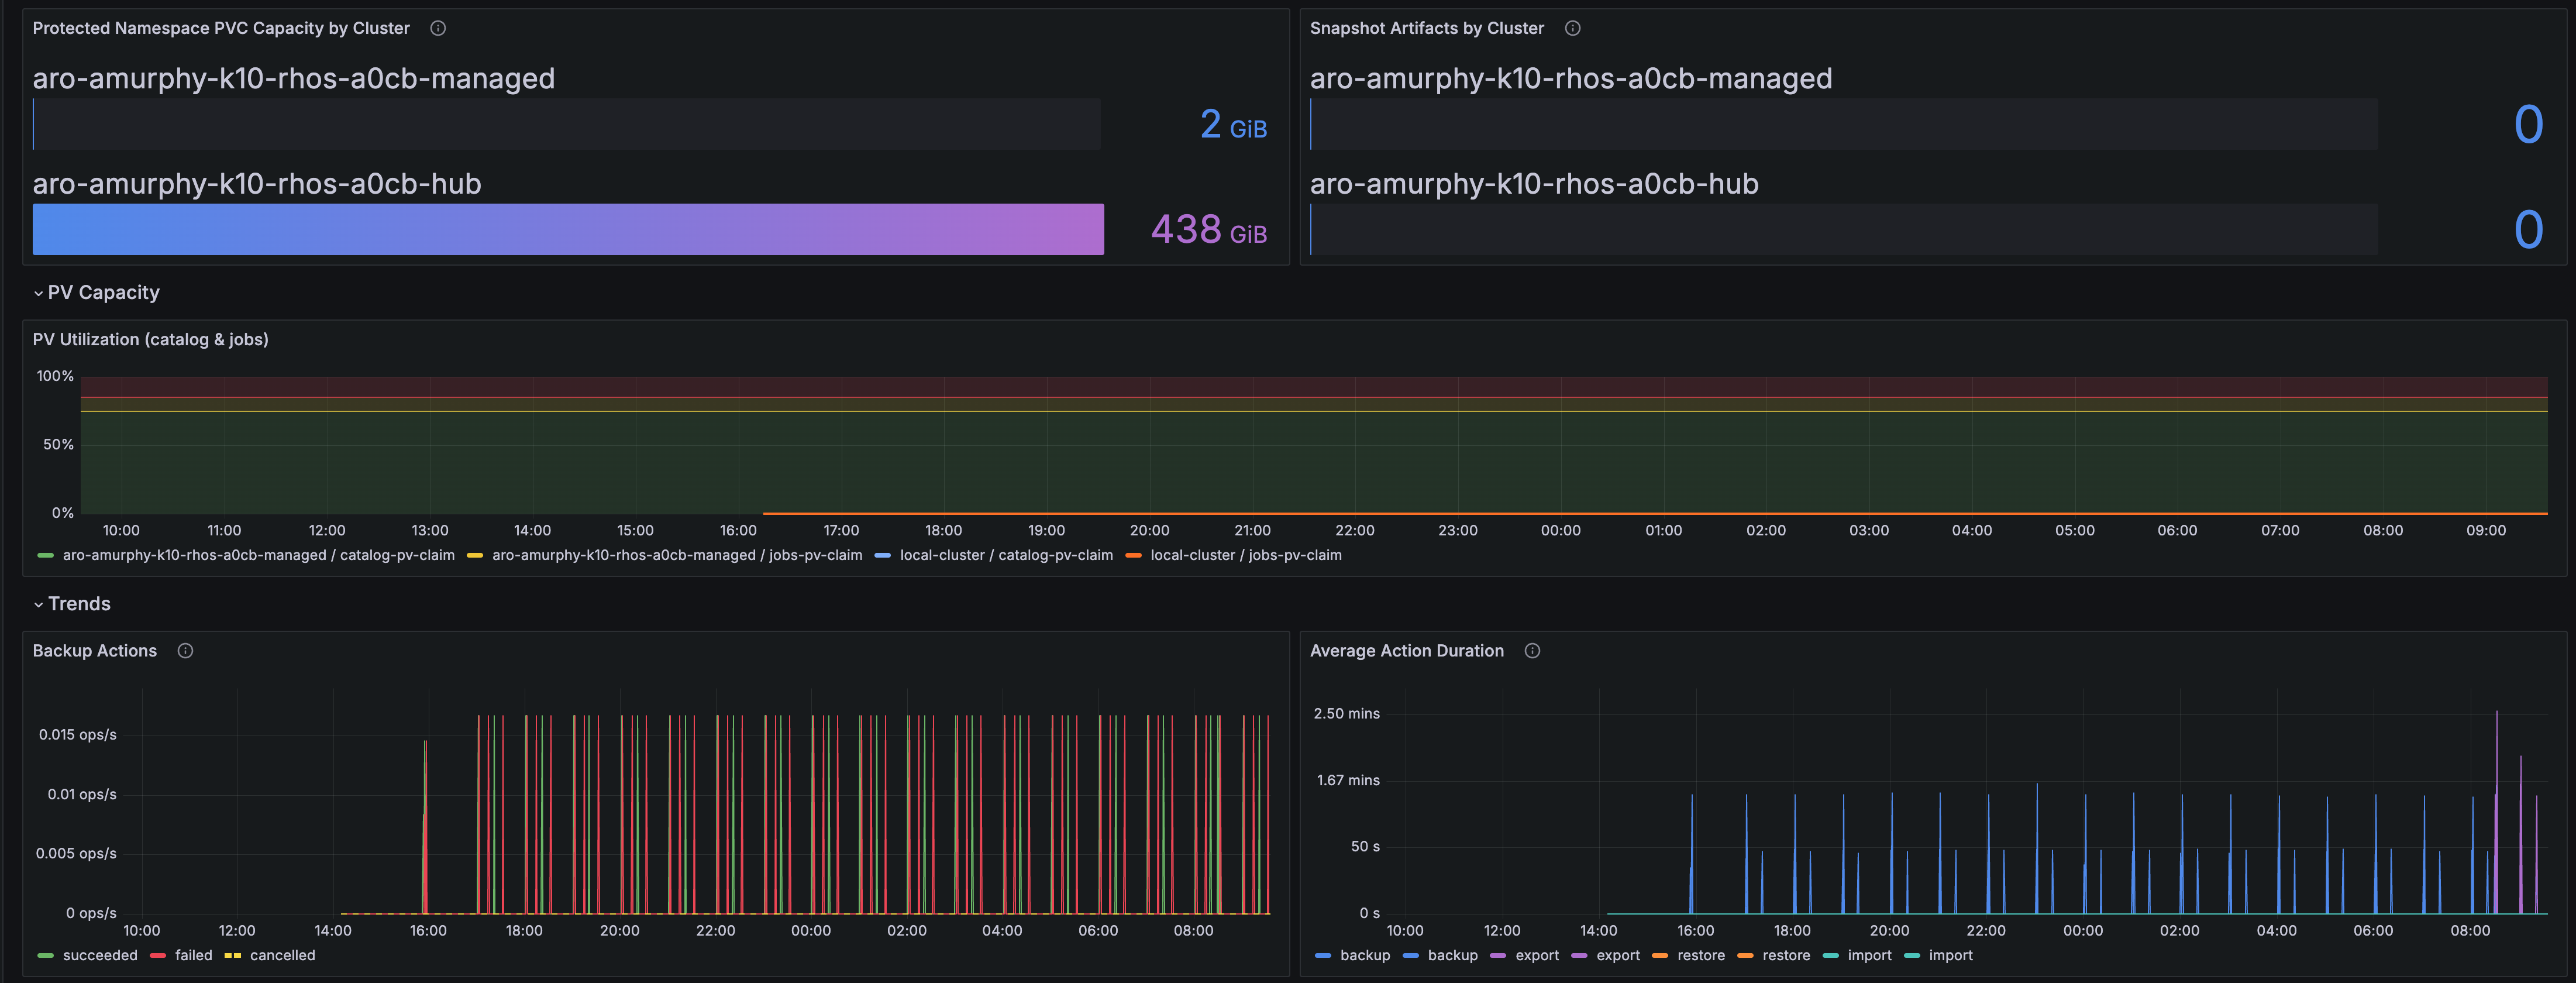Screen dimensions: 2576x983
Task: Click info icon next to Average Action Duration
Action: [x=1532, y=651]
